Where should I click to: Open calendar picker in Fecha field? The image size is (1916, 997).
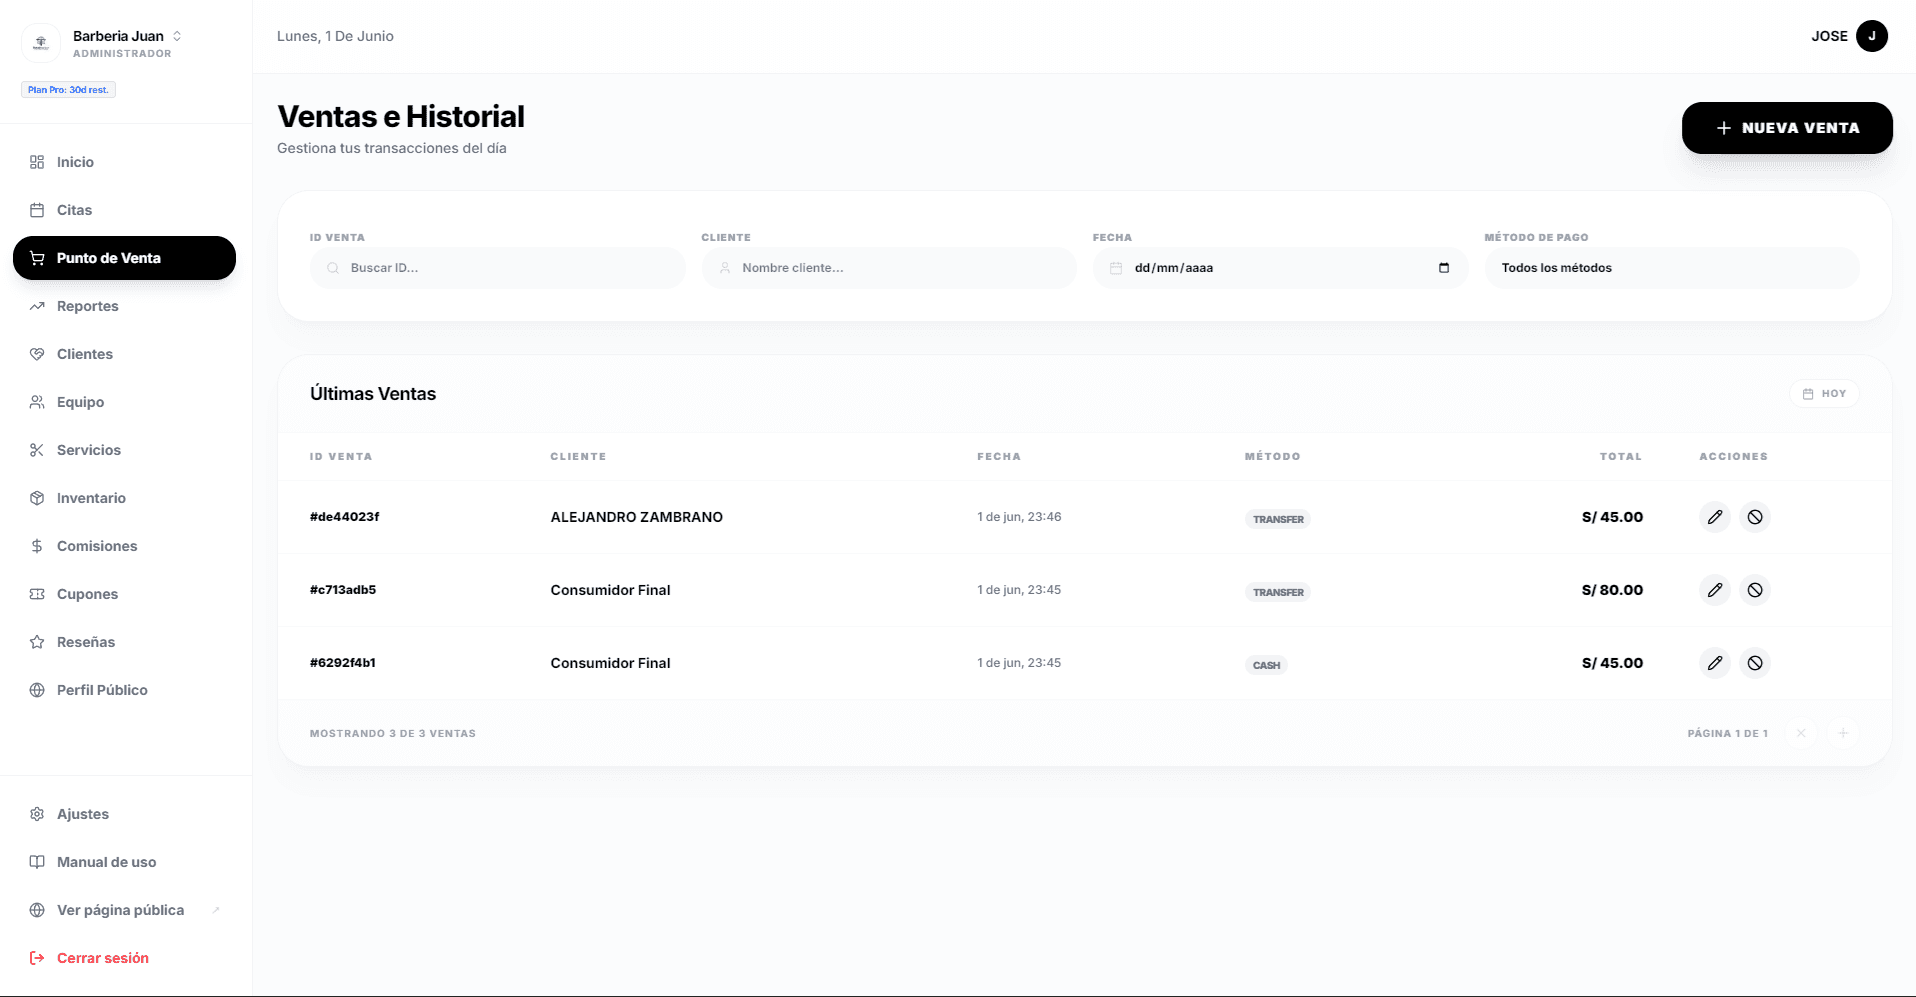[x=1444, y=268]
